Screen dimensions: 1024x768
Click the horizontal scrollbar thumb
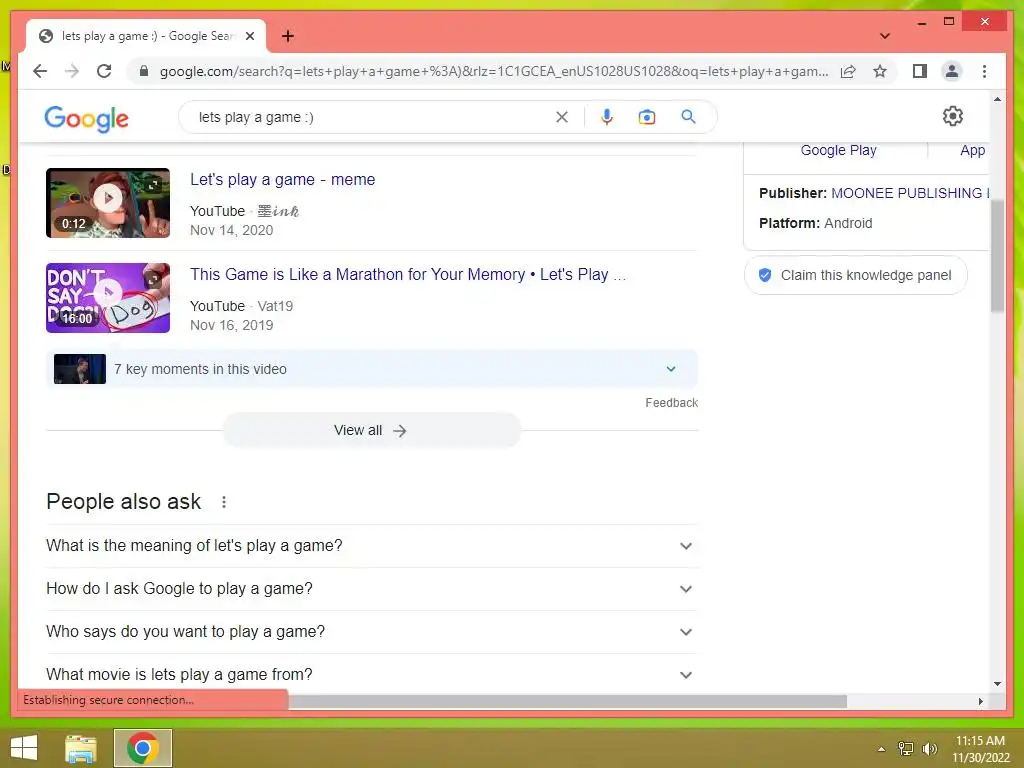pyautogui.click(x=568, y=701)
